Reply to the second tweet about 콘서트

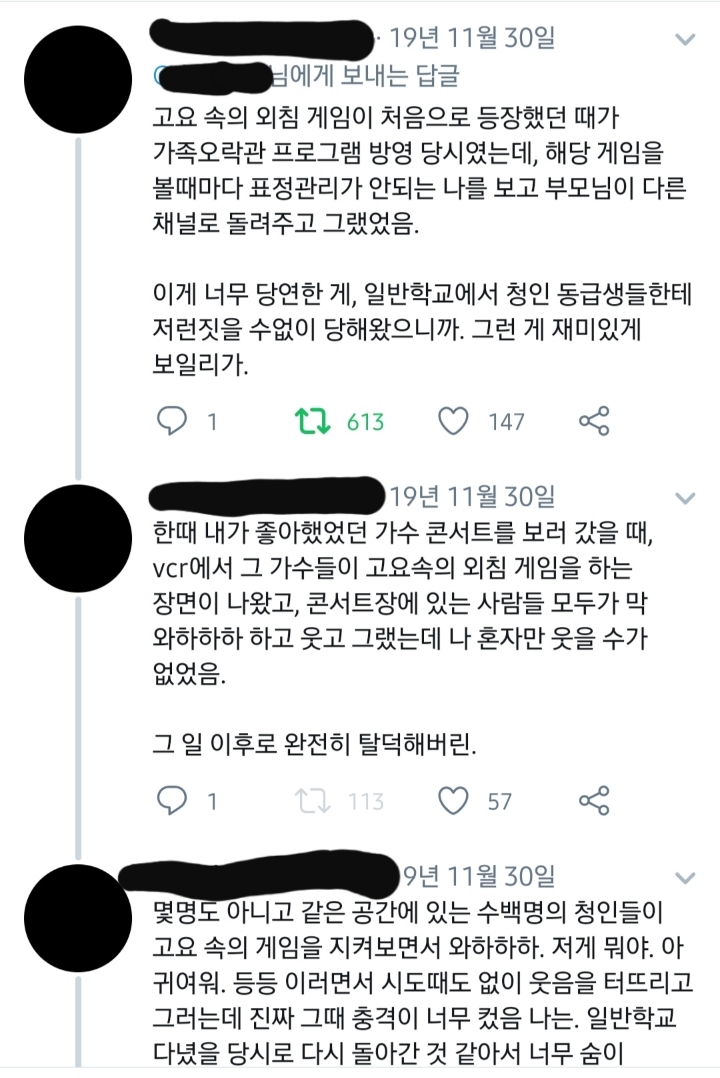[x=173, y=799]
